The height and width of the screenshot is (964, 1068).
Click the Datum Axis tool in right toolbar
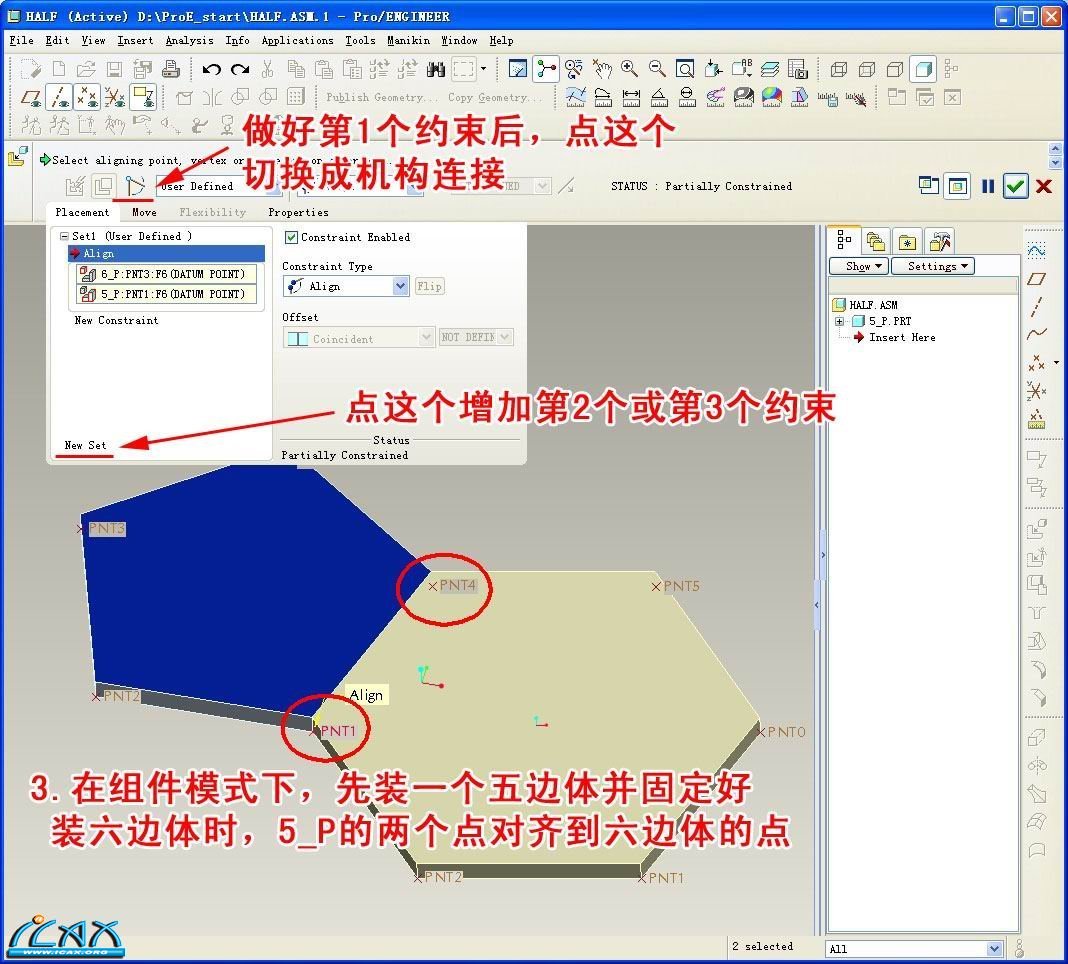tap(1036, 307)
